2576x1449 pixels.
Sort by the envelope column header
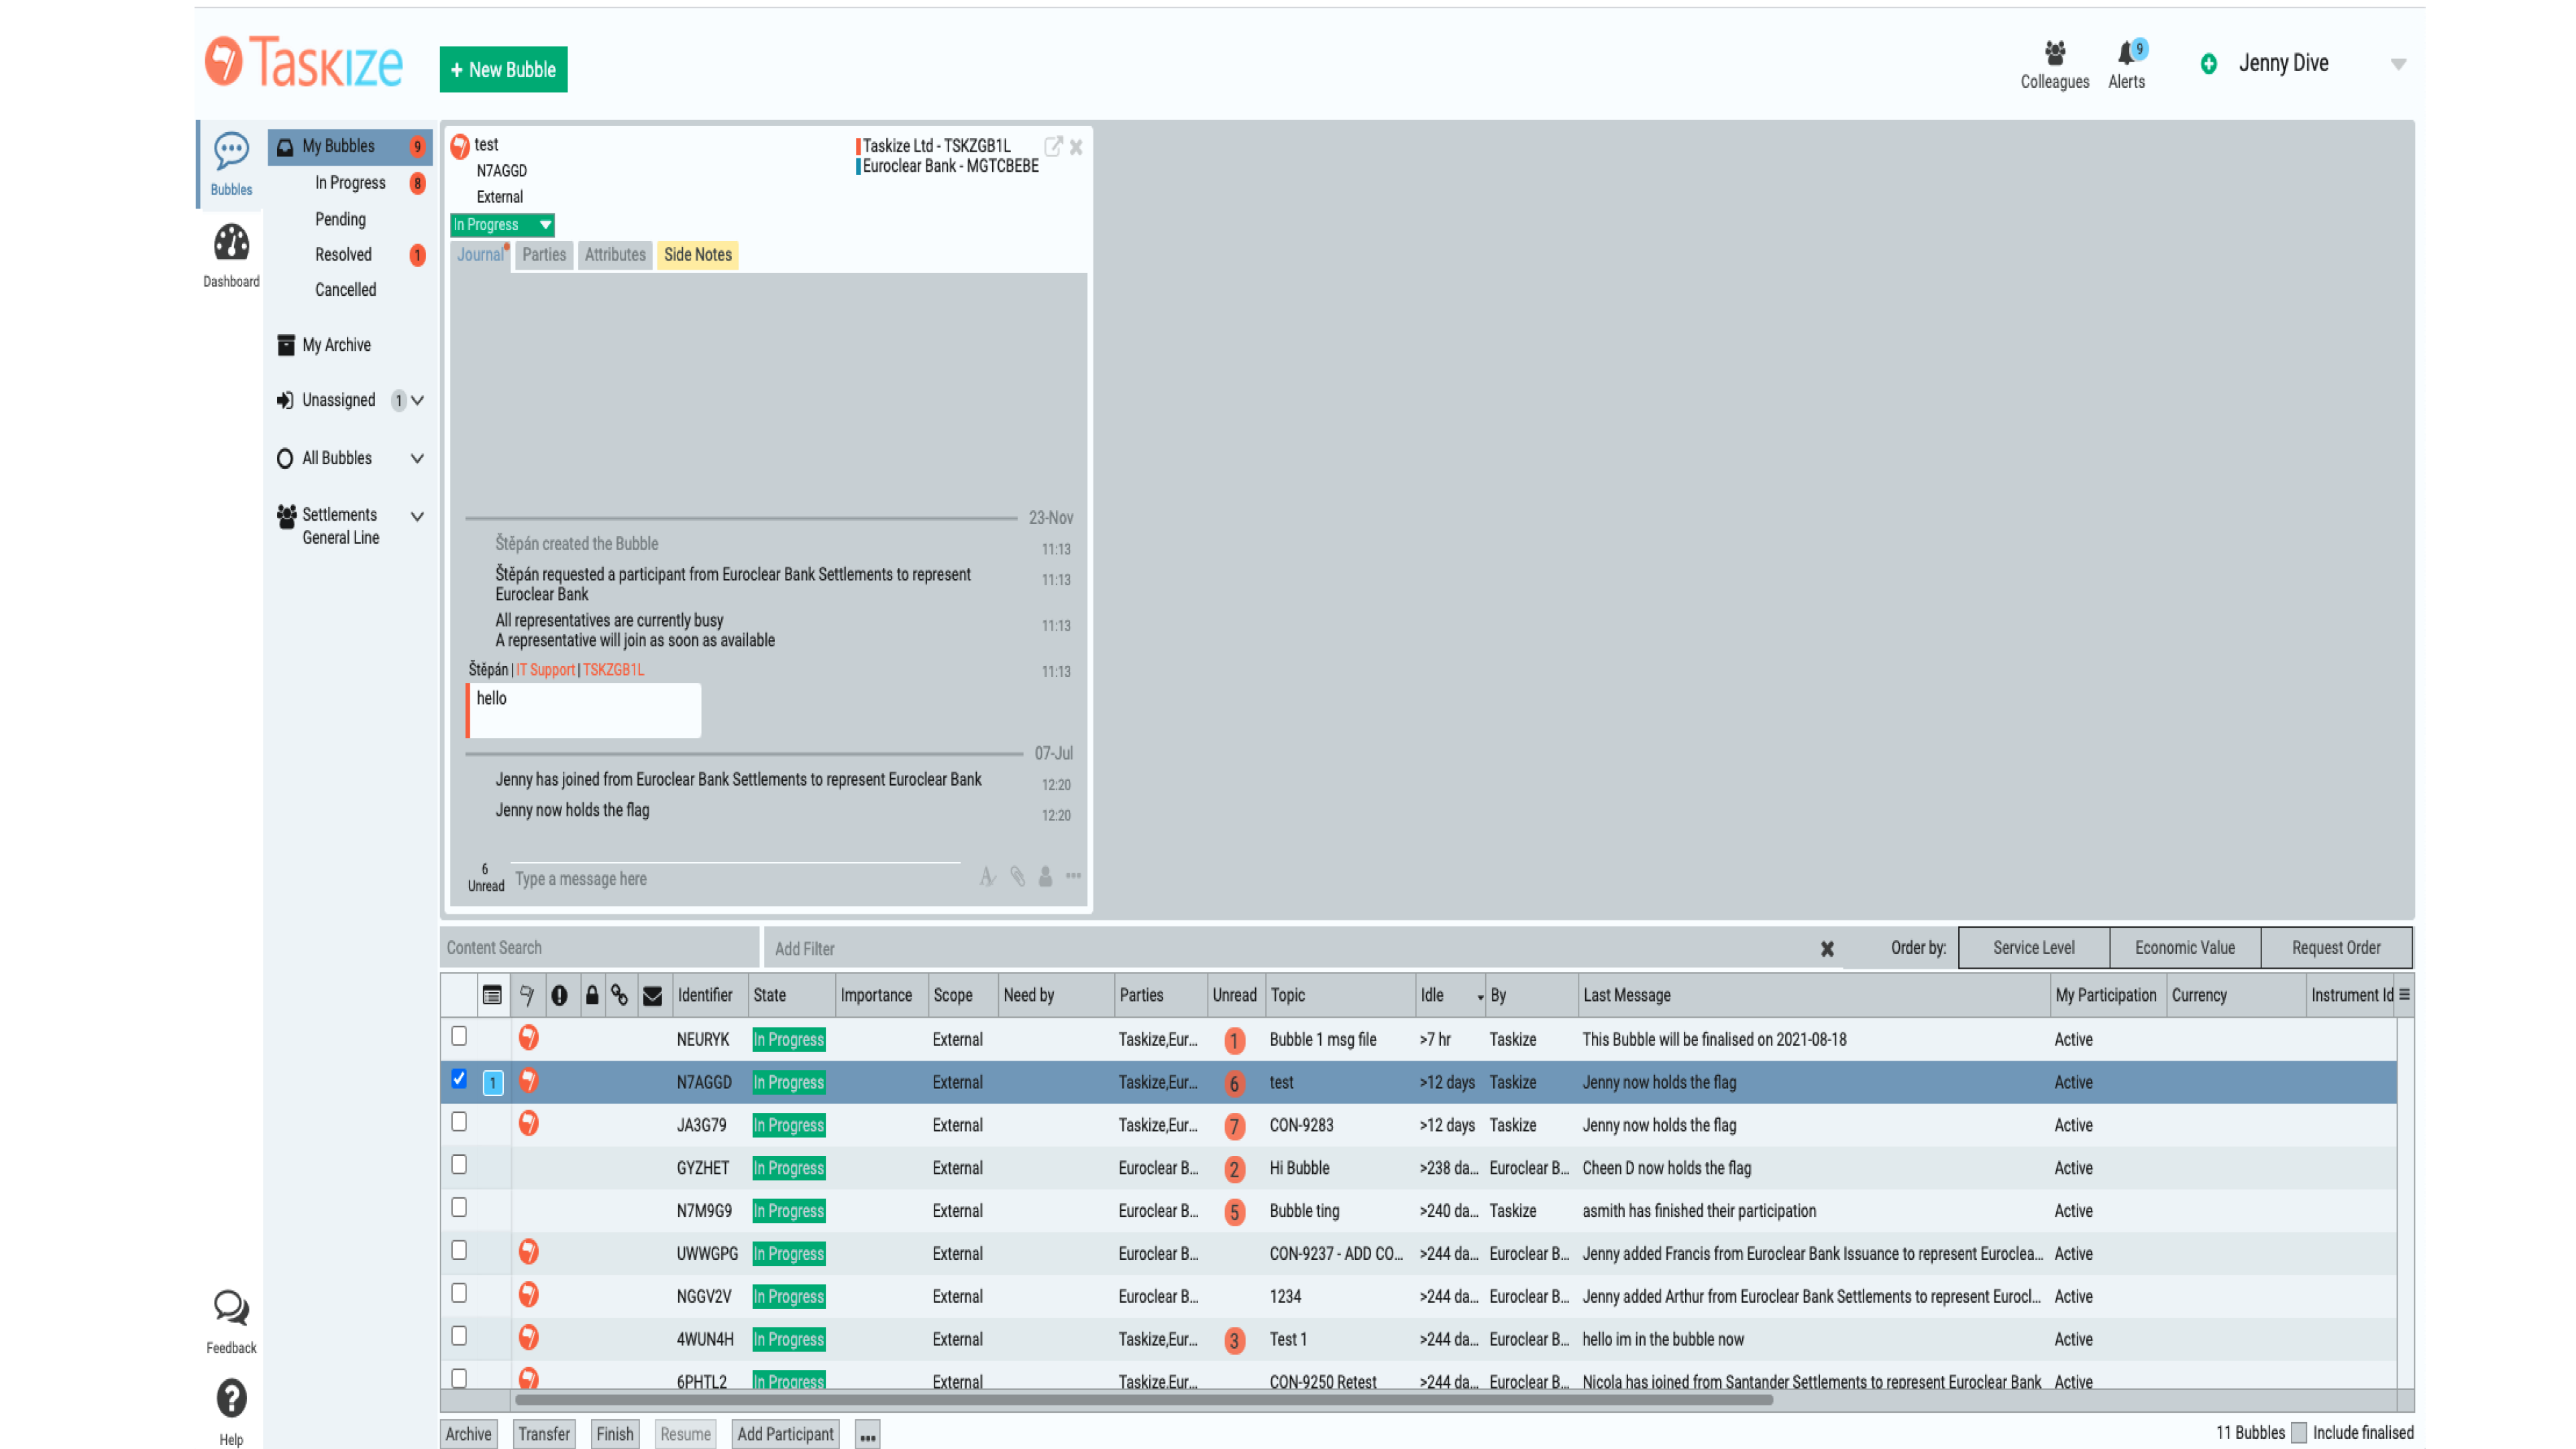pos(653,996)
